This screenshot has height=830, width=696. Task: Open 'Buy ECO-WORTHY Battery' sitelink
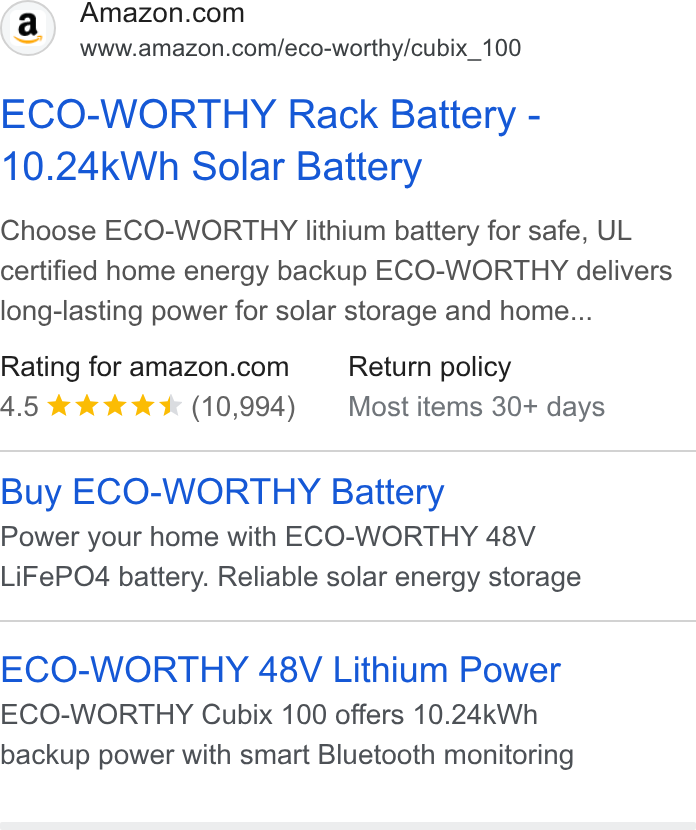[222, 492]
